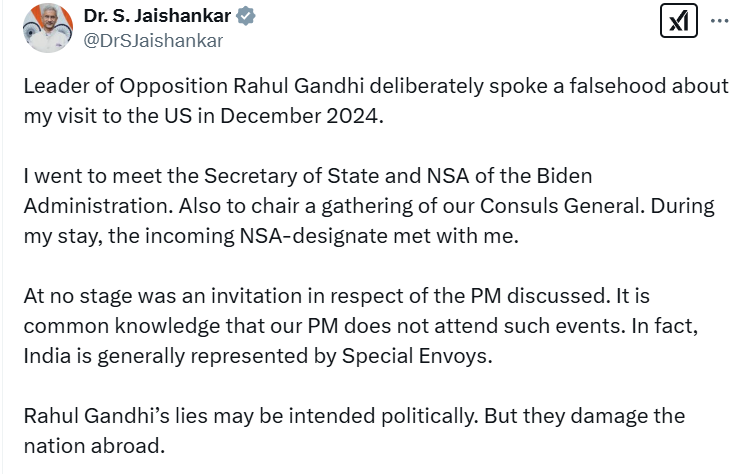Open the Grok explain-post icon
The height and width of the screenshot is (474, 742).
679,22
